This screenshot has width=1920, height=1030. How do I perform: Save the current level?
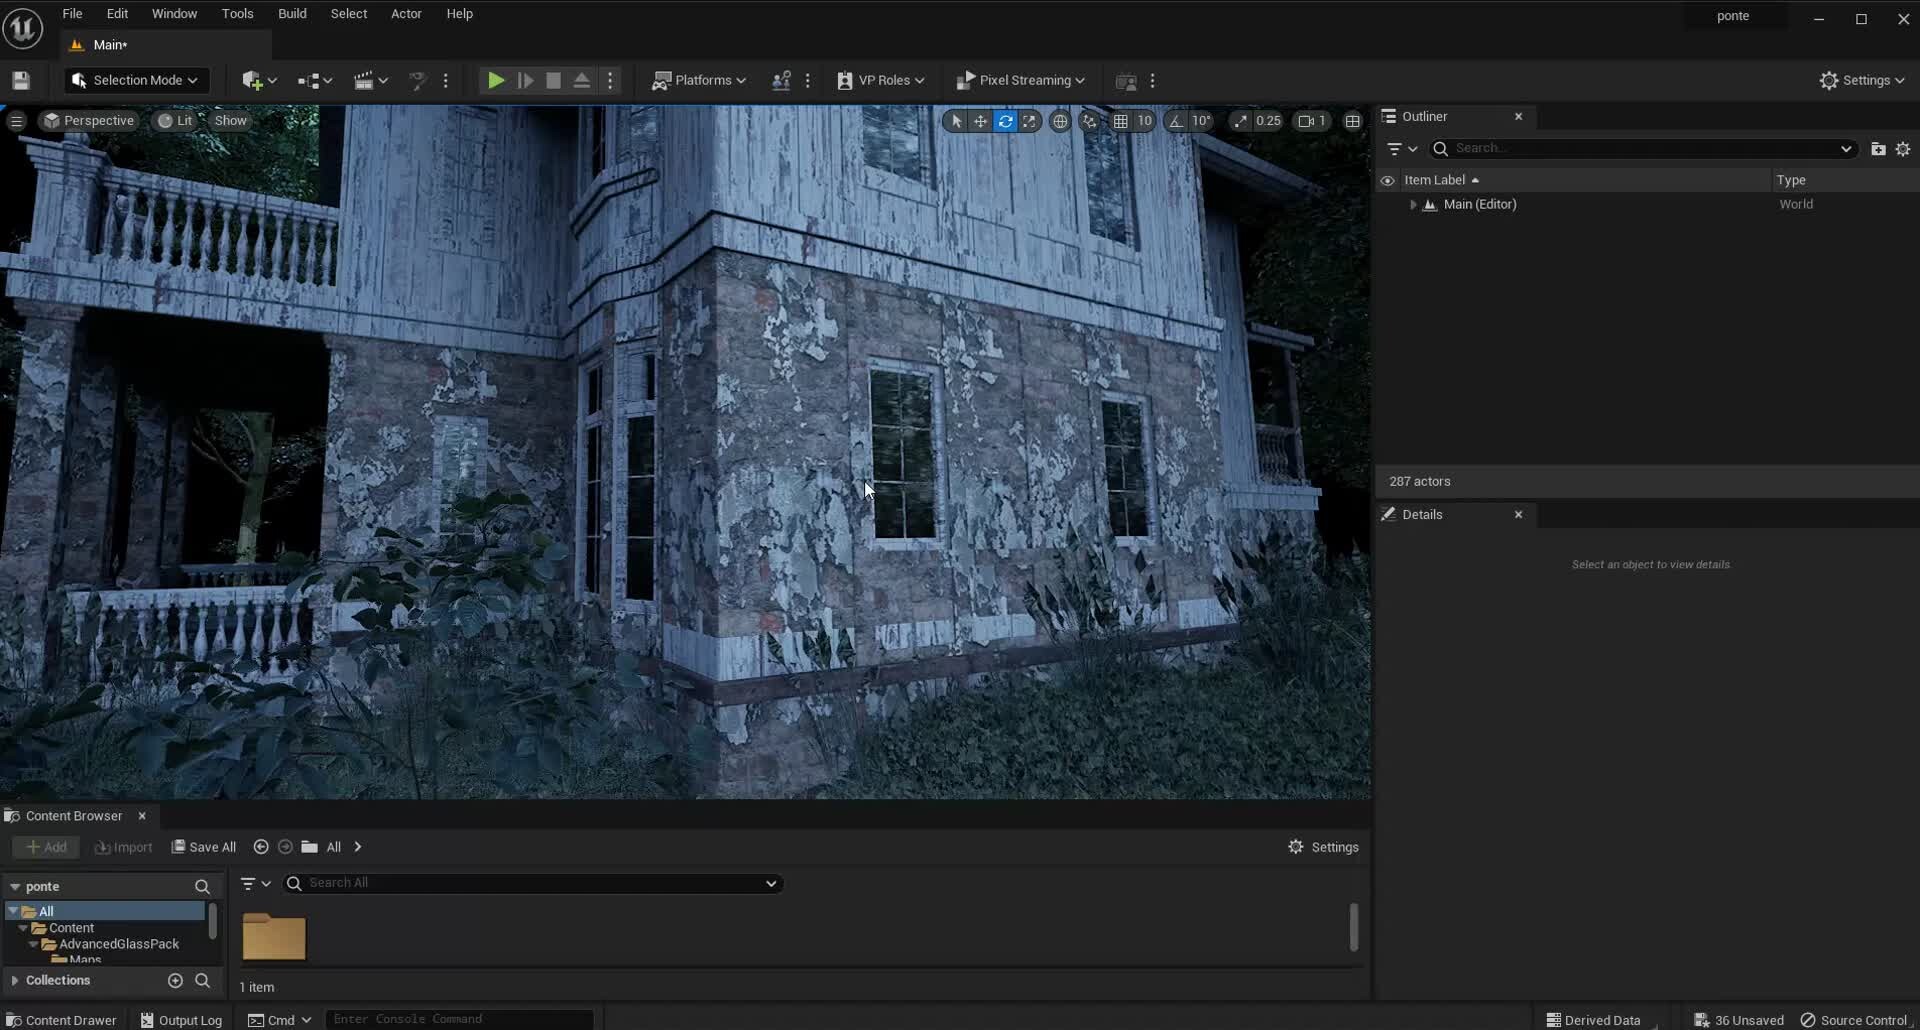pyautogui.click(x=21, y=80)
